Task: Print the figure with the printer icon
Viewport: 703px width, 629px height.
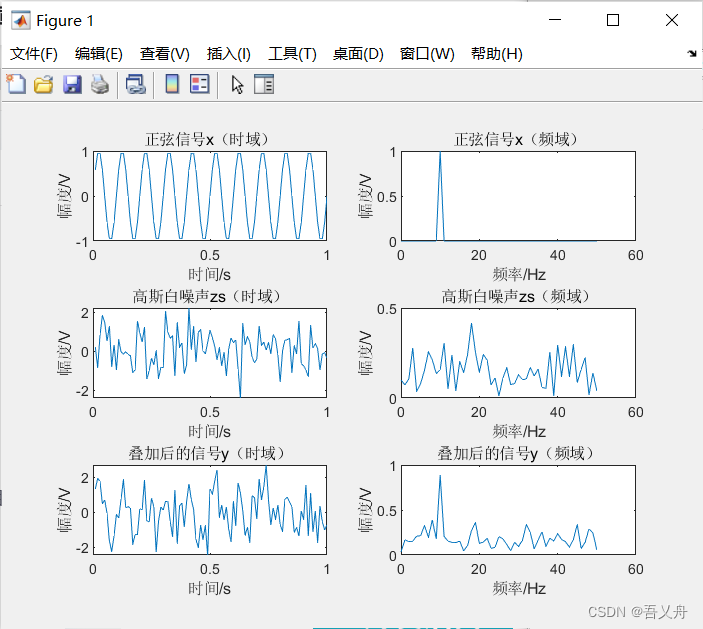Action: 100,84
